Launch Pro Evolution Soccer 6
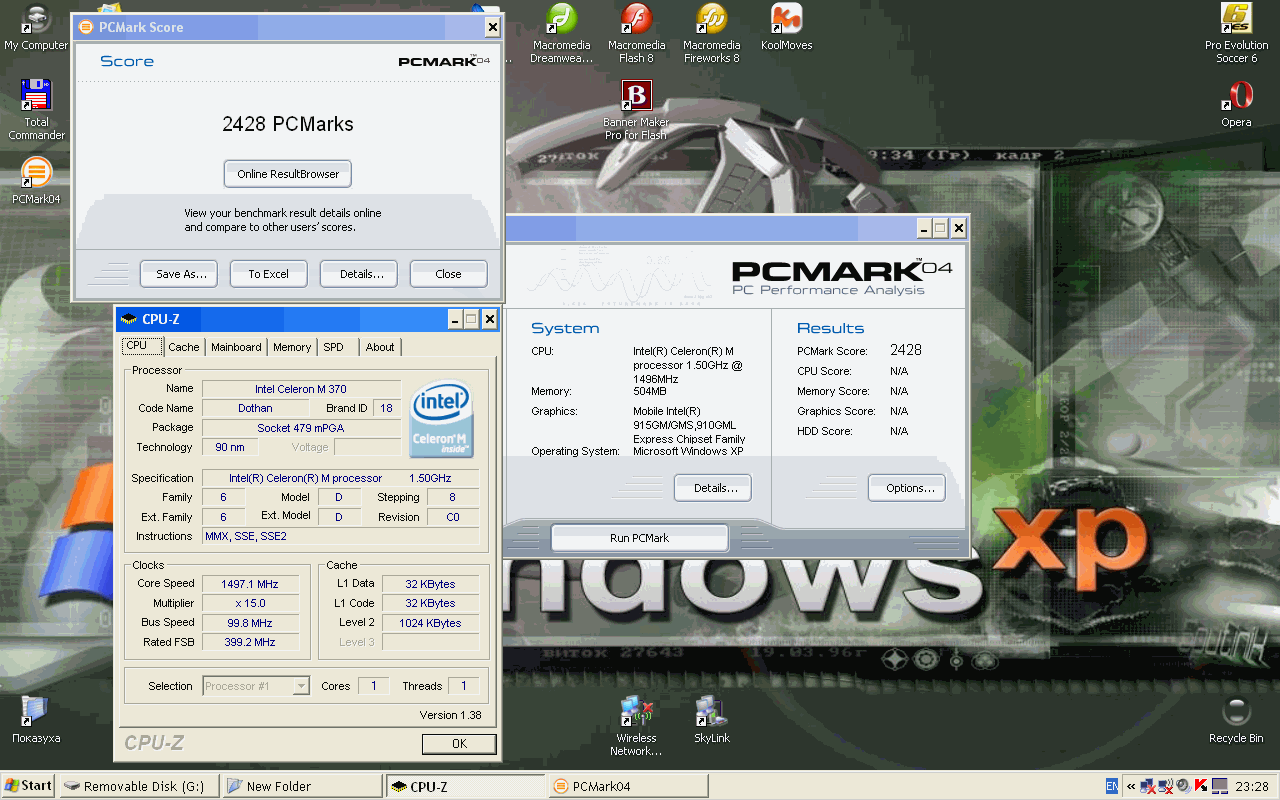This screenshot has width=1280, height=800. pyautogui.click(x=1236, y=34)
